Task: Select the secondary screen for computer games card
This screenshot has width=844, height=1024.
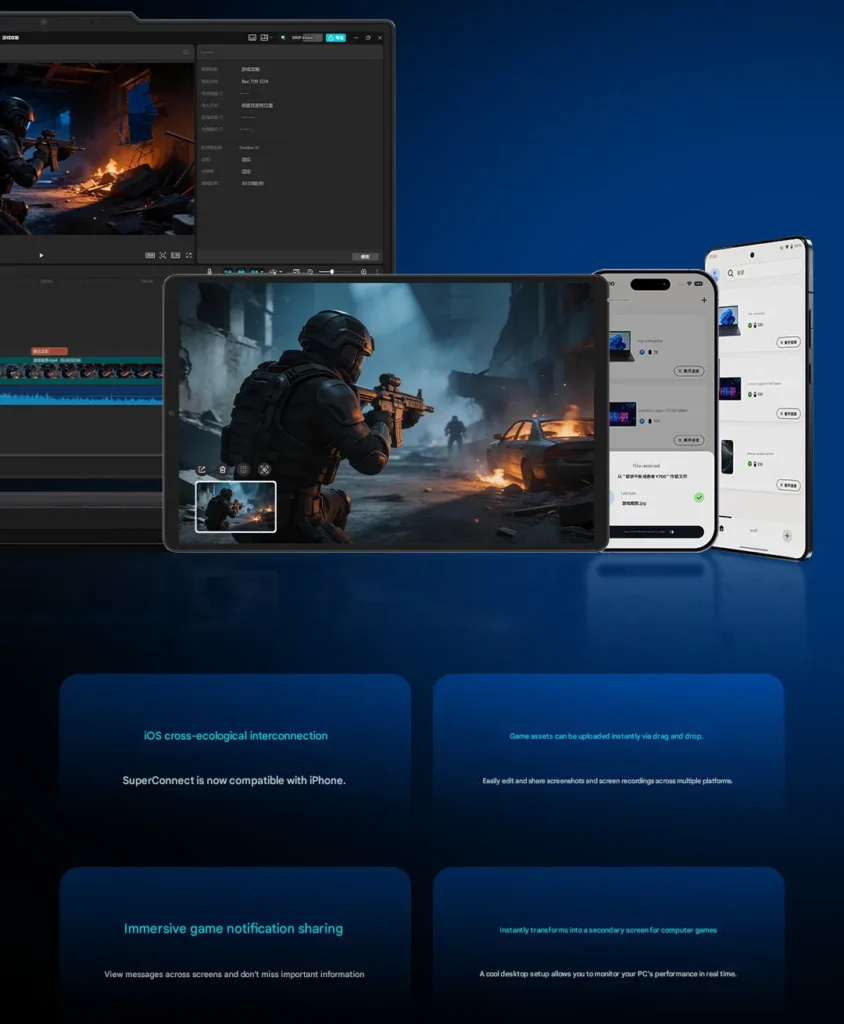Action: 608,950
